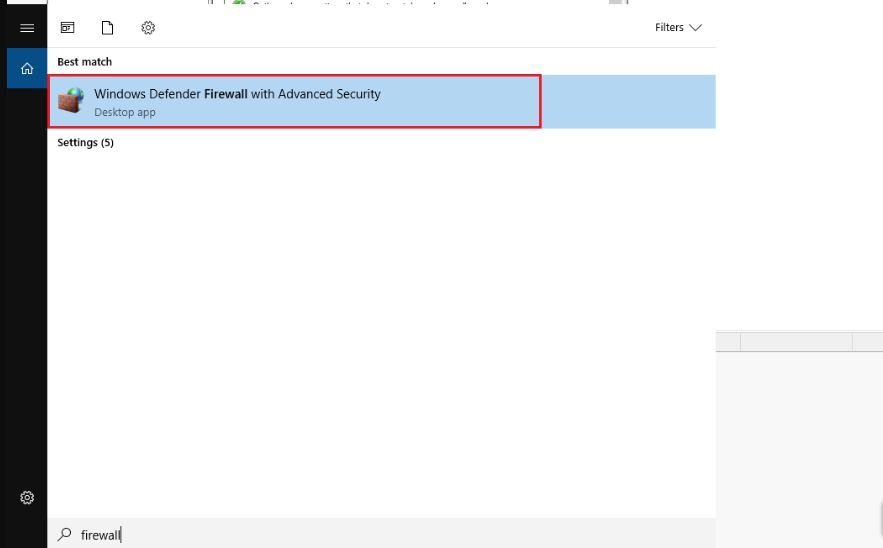Image resolution: width=883 pixels, height=548 pixels.
Task: Click the magnifier icon in search box
Action: pyautogui.click(x=65, y=535)
